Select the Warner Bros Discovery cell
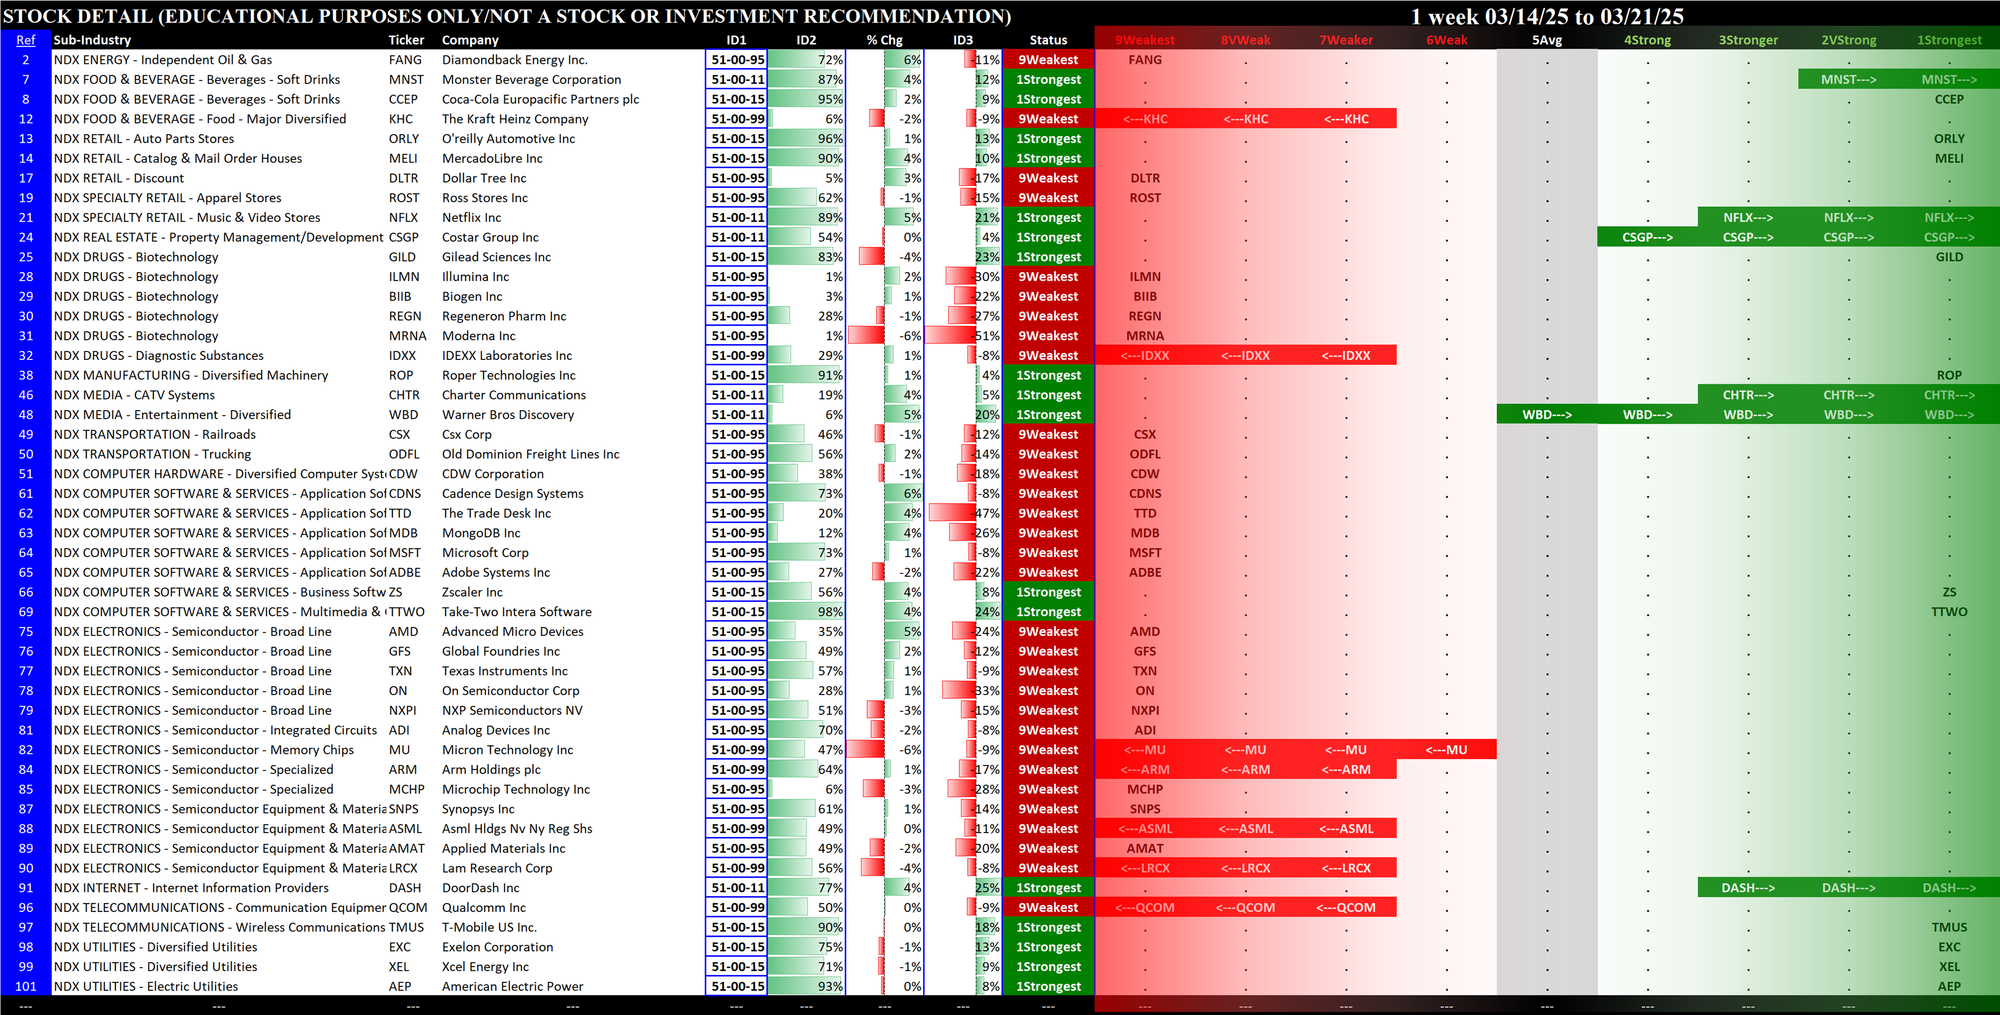 [508, 415]
